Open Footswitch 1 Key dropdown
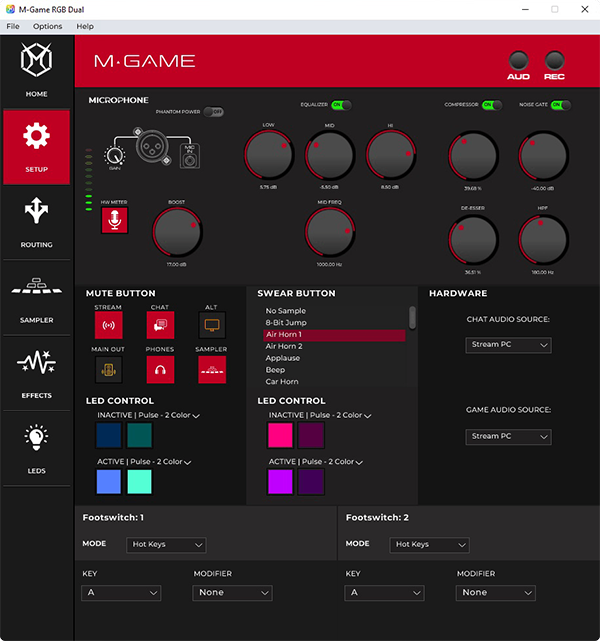The image size is (600, 641). 121,593
